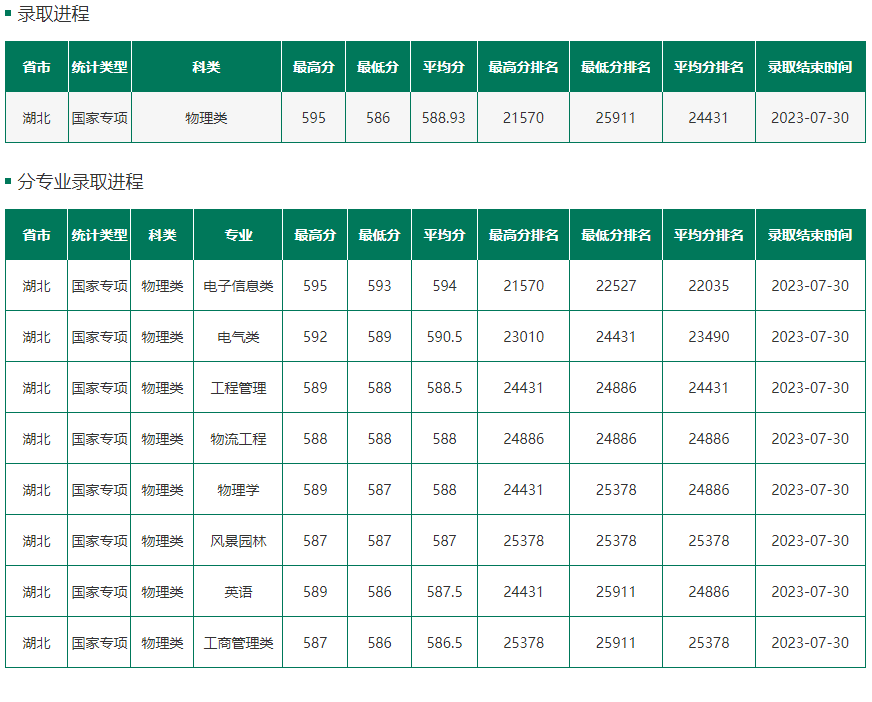
Task: Click the average score '588.5'
Action: click(x=444, y=388)
